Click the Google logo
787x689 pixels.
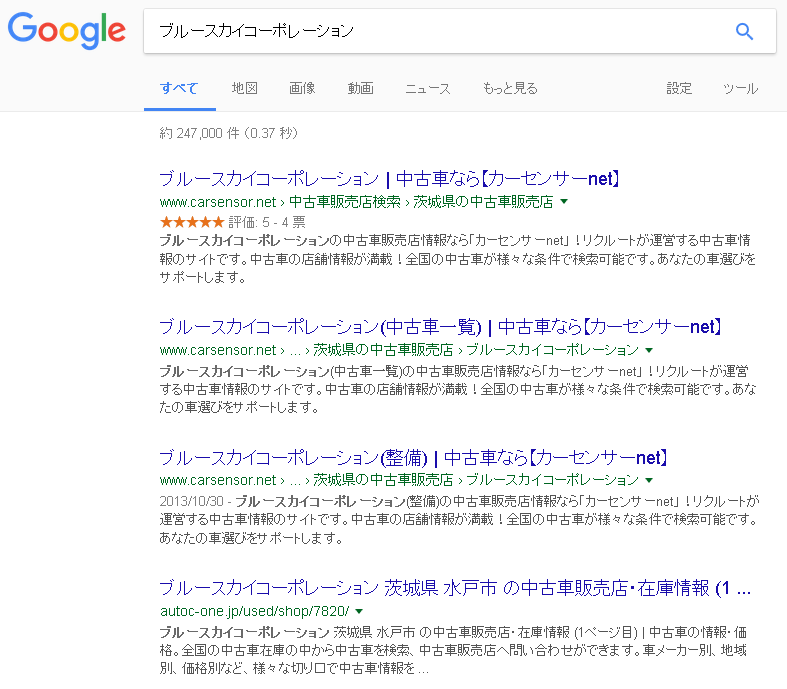coord(66,30)
